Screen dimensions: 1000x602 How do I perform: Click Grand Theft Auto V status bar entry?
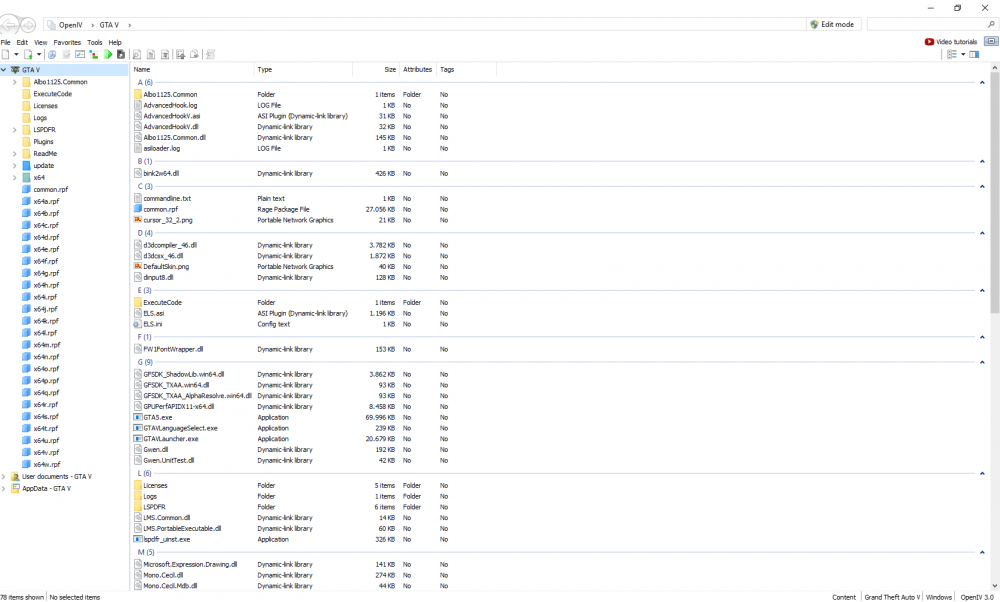pyautogui.click(x=892, y=597)
